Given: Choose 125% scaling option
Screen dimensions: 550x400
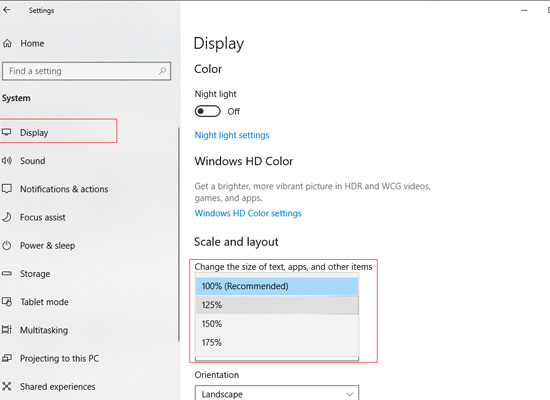Looking at the screenshot, I should point(277,305).
